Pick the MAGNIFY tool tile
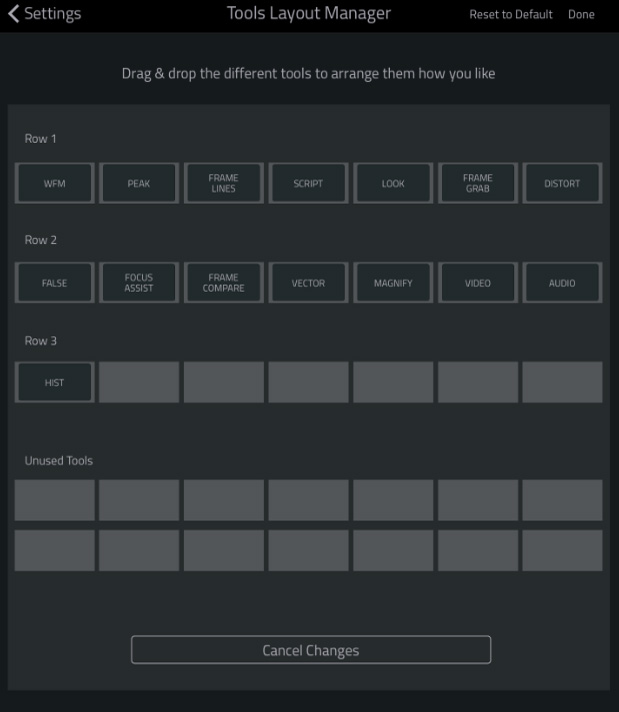The width and height of the screenshot is (619, 712). coord(393,282)
